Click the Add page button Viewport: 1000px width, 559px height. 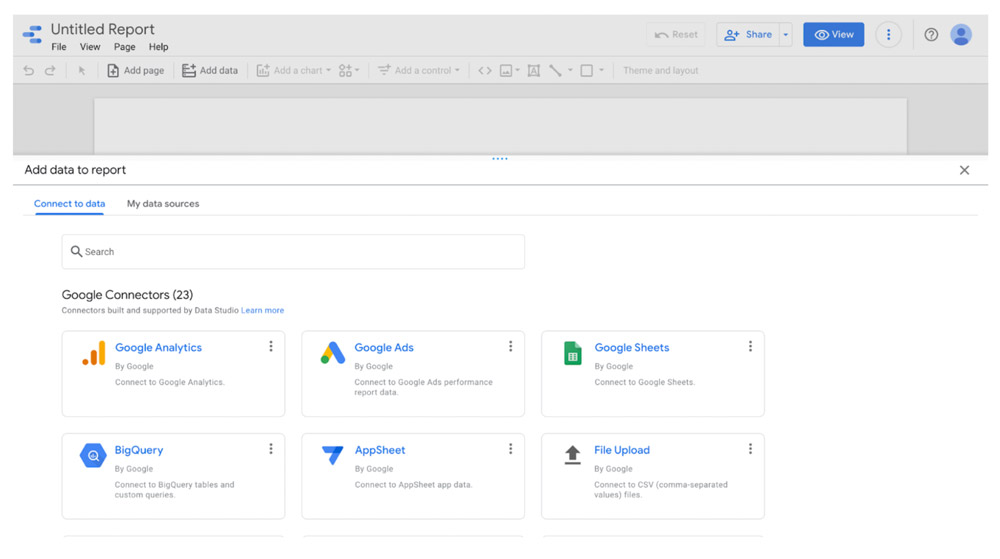[x=135, y=71]
